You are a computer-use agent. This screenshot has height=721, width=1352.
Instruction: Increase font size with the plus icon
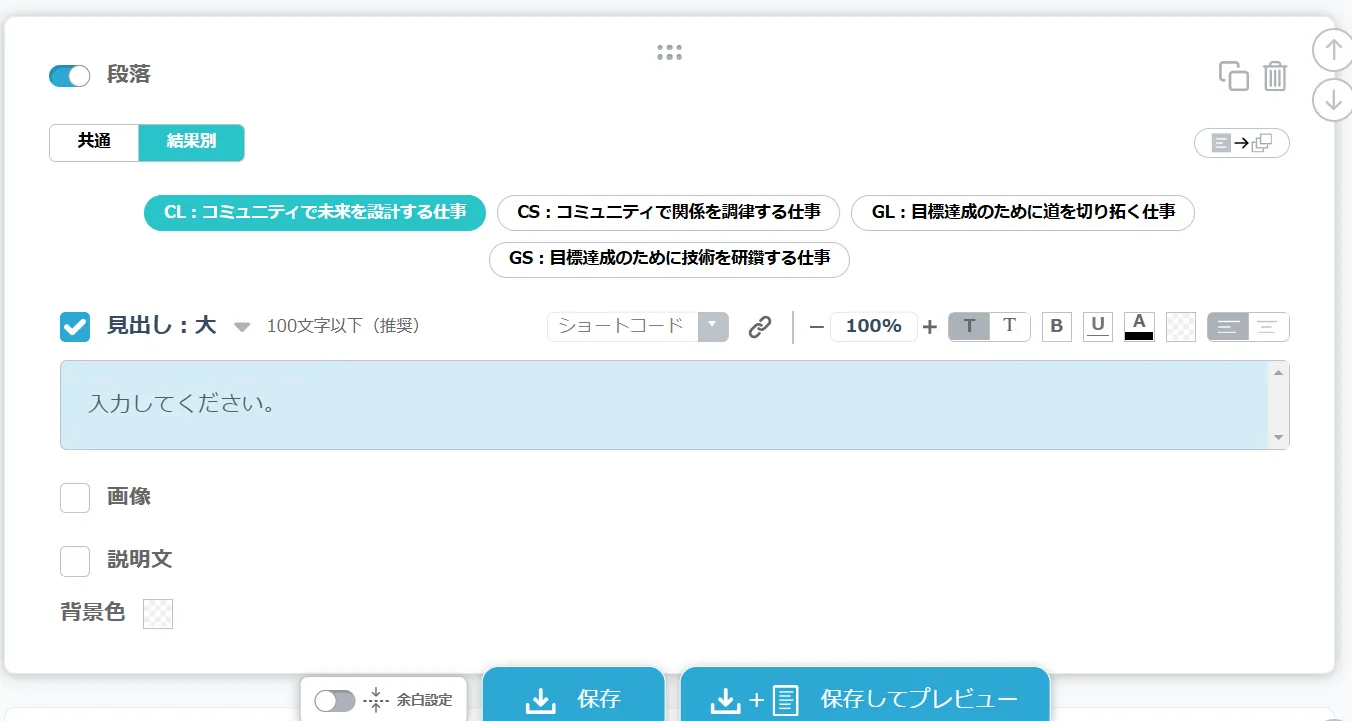point(930,327)
